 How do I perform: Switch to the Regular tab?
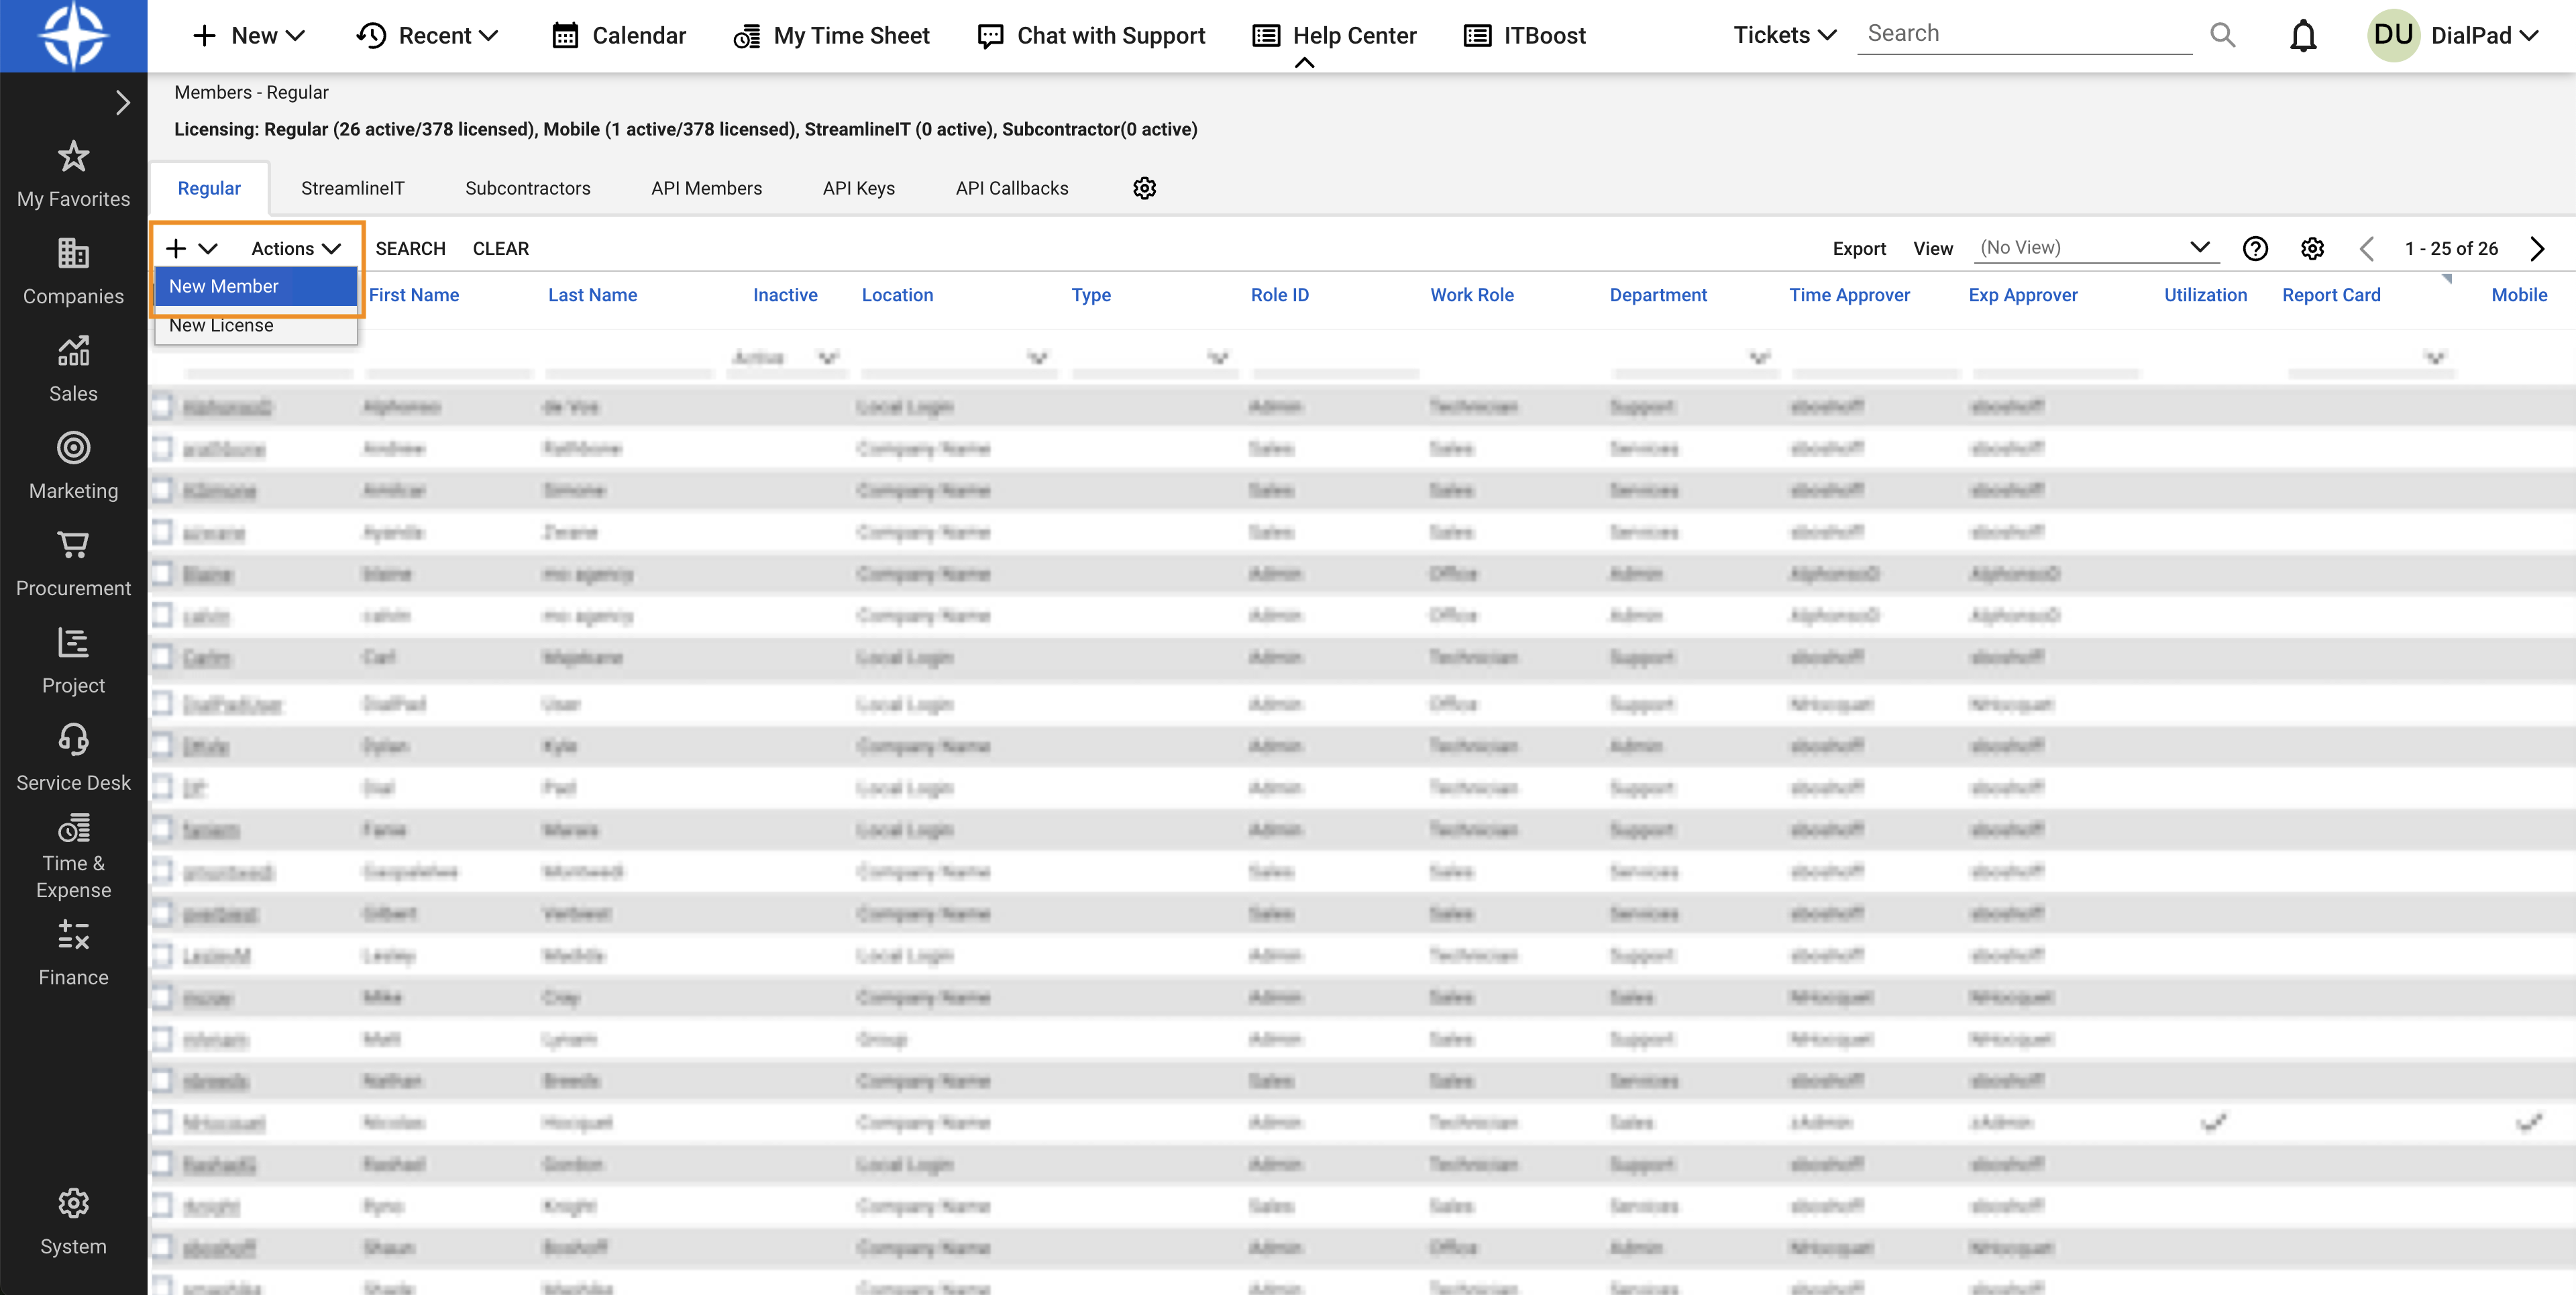209,188
